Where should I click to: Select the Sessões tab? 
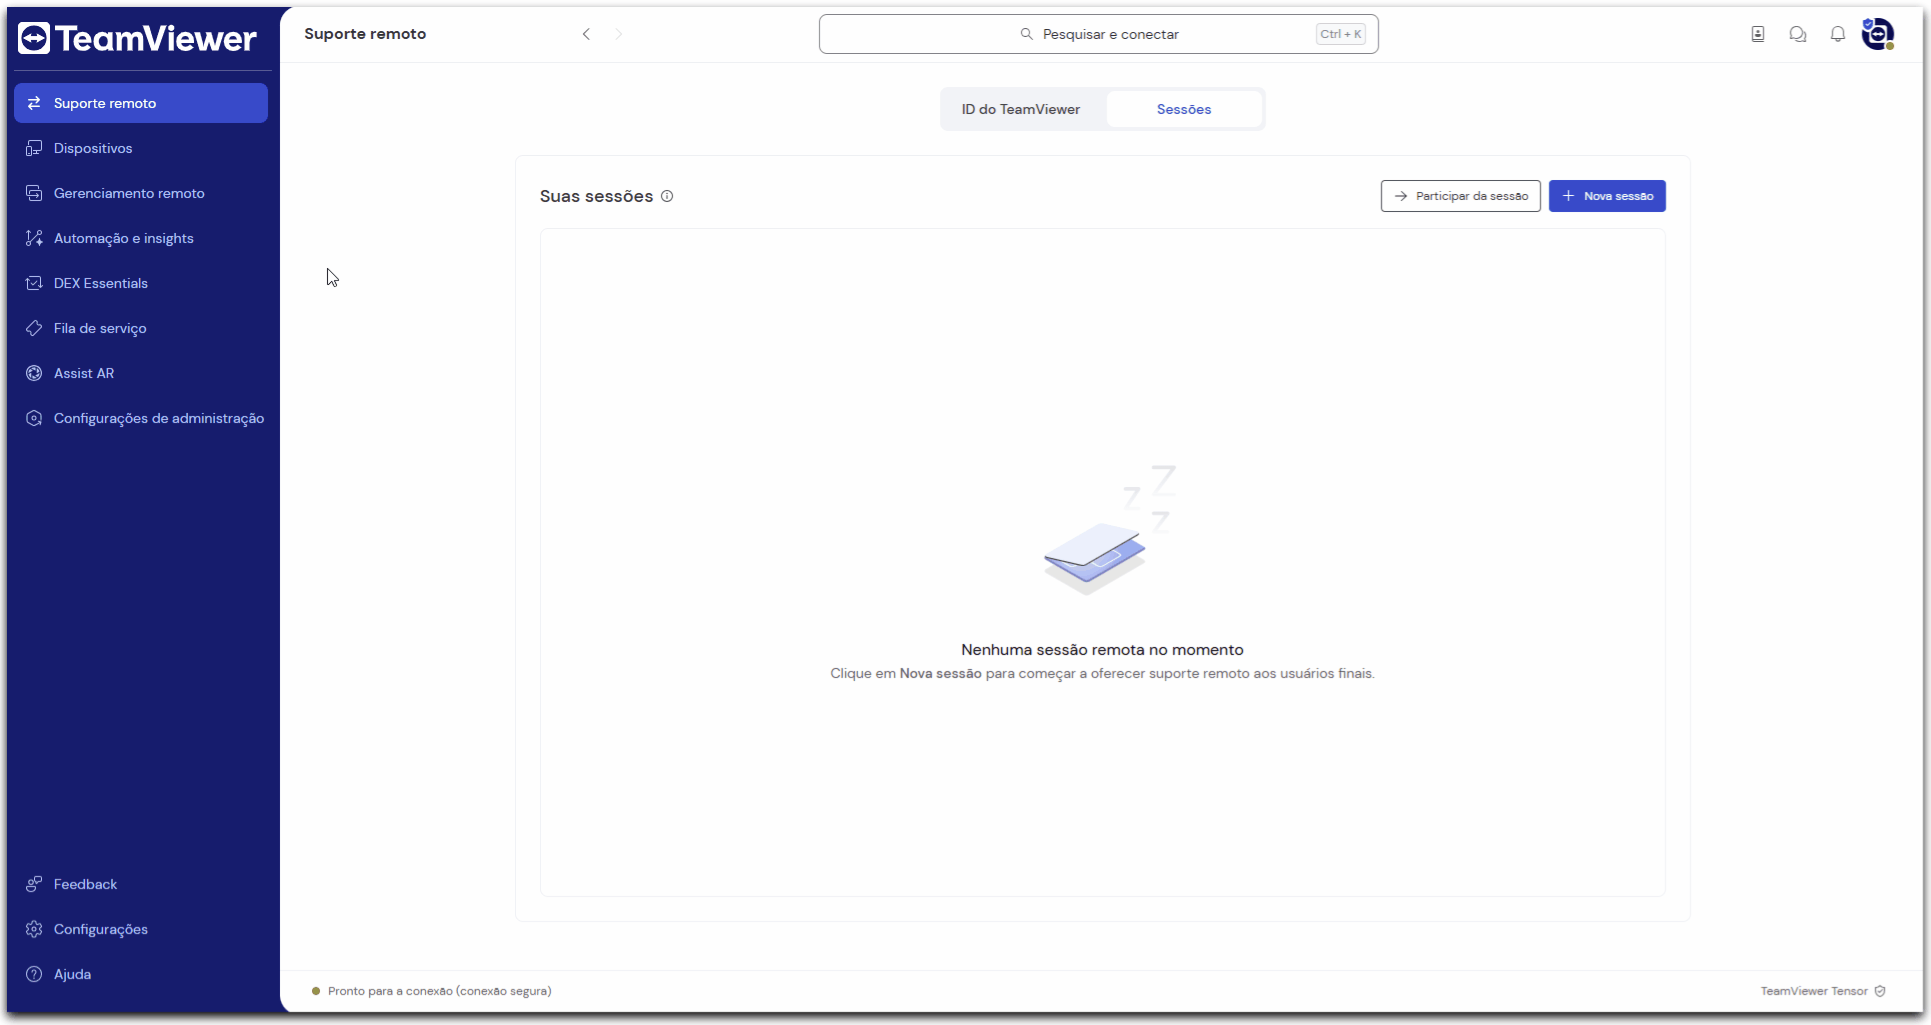coord(1183,109)
